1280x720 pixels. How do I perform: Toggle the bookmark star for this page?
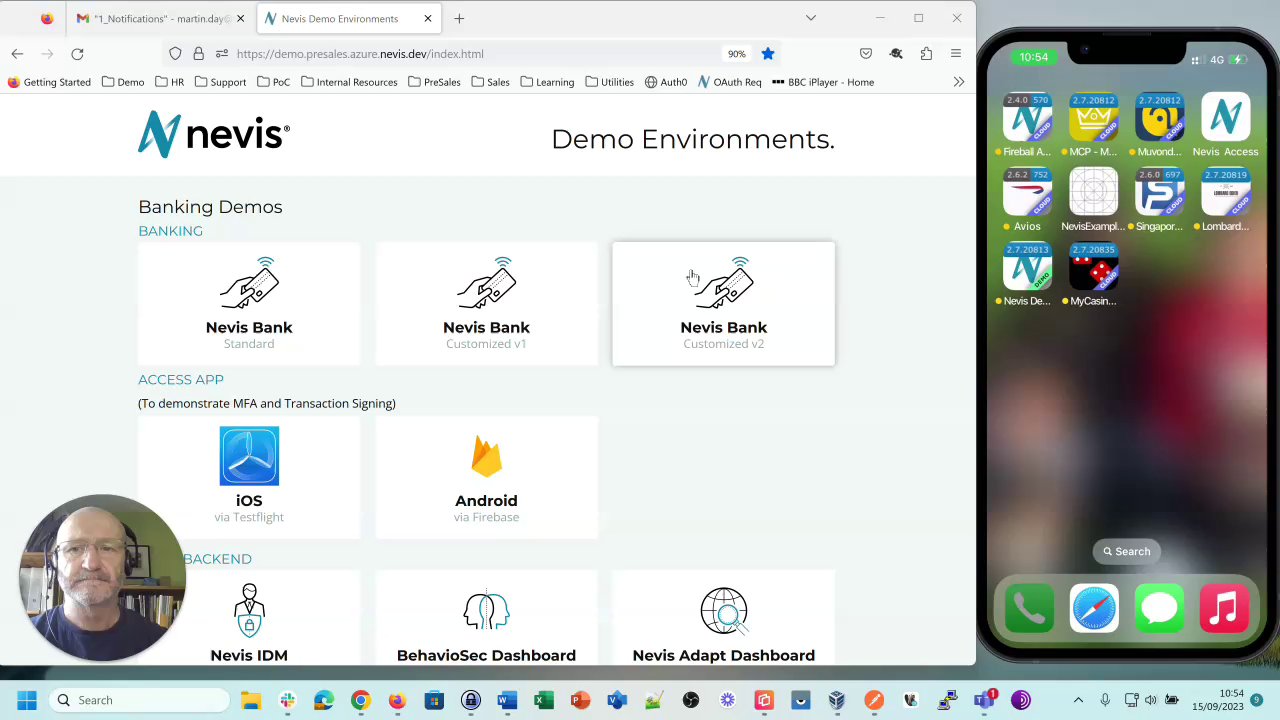[x=768, y=54]
